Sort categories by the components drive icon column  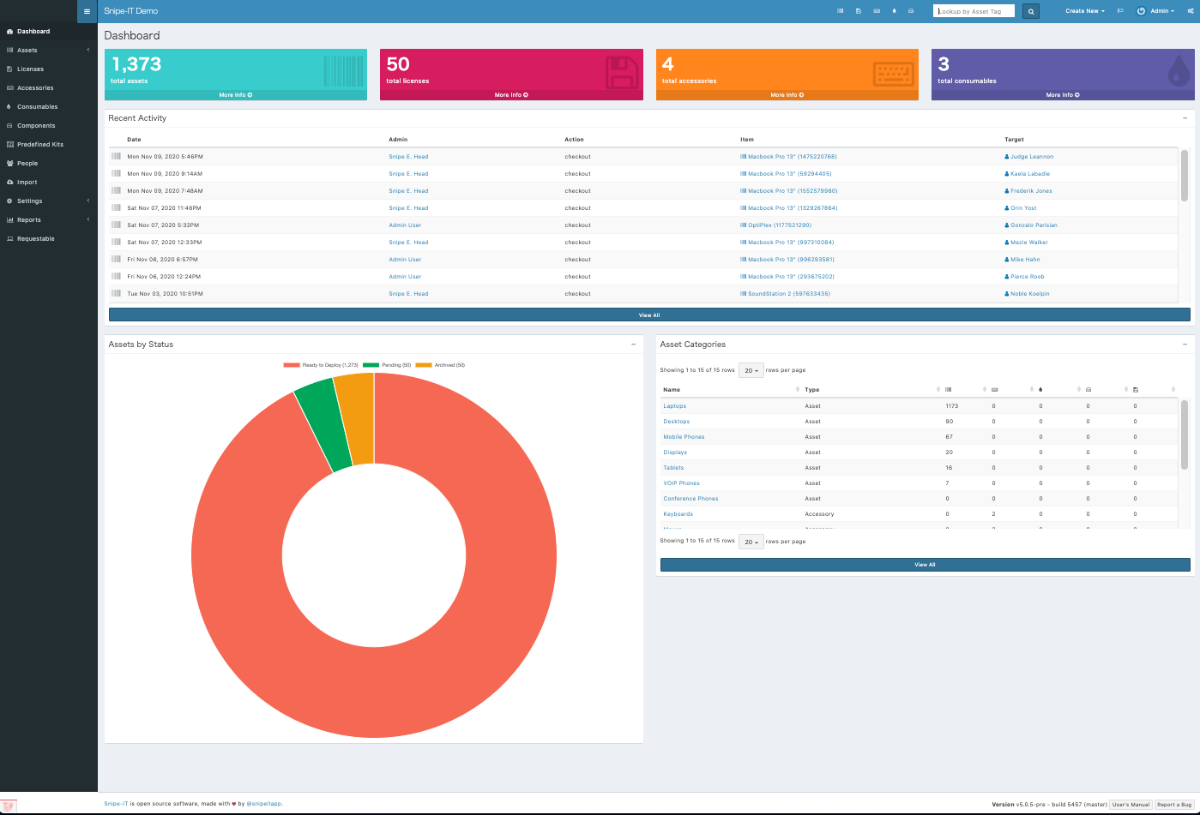[1105, 389]
